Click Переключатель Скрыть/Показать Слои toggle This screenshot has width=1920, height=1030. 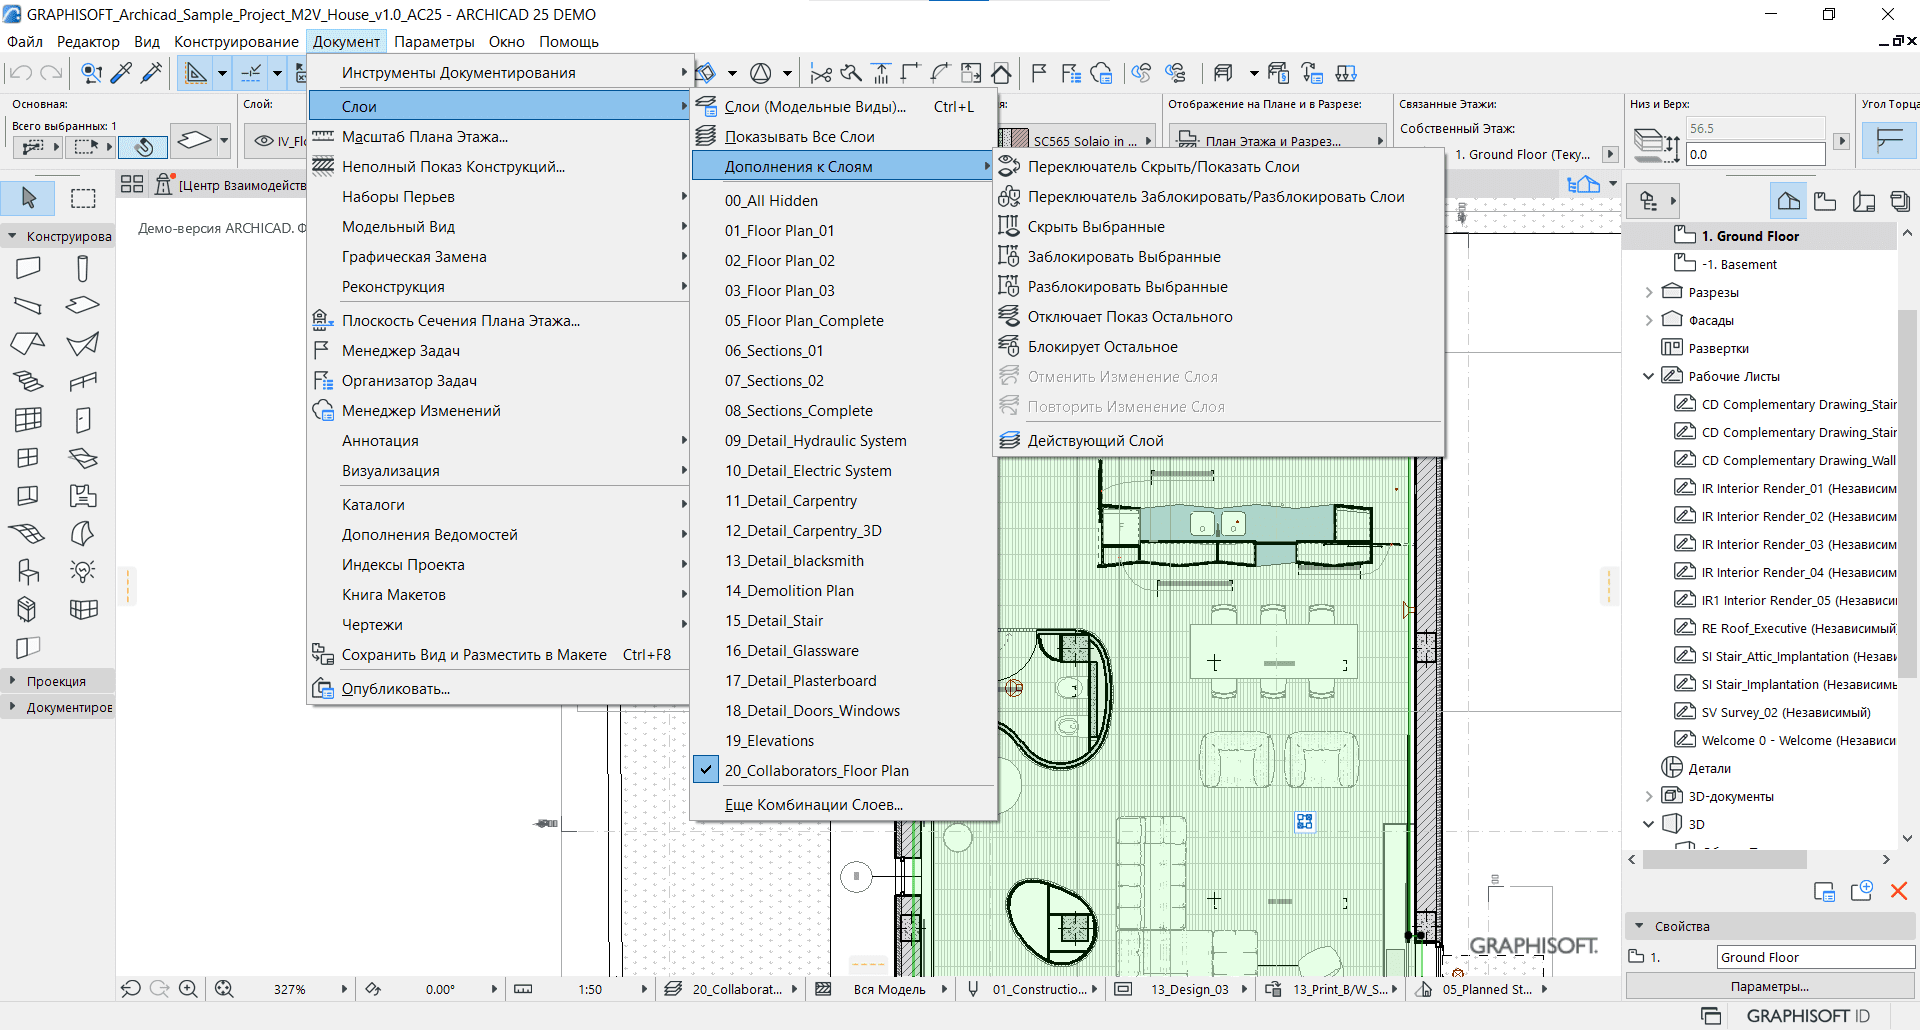tap(1163, 167)
